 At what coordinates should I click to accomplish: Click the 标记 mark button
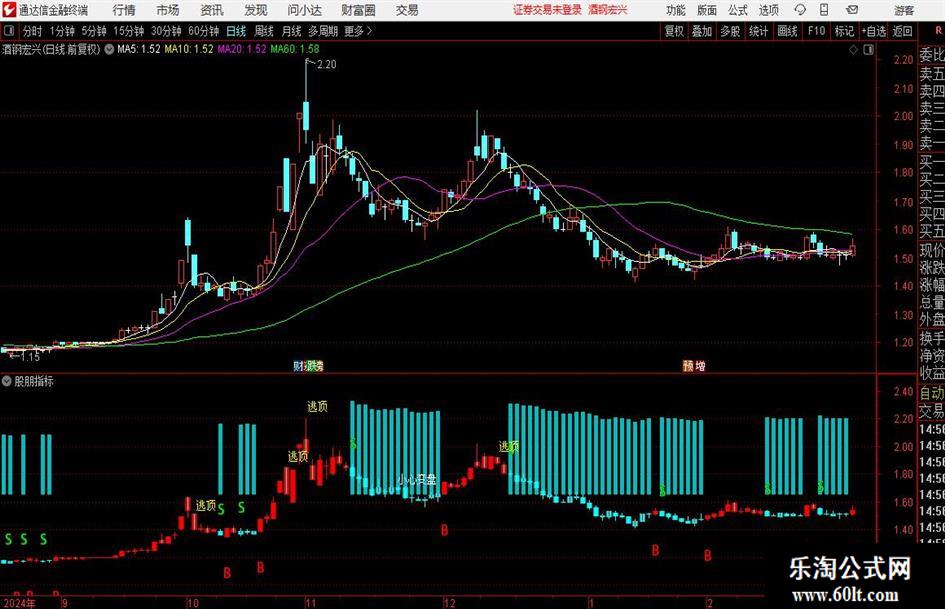[x=844, y=31]
